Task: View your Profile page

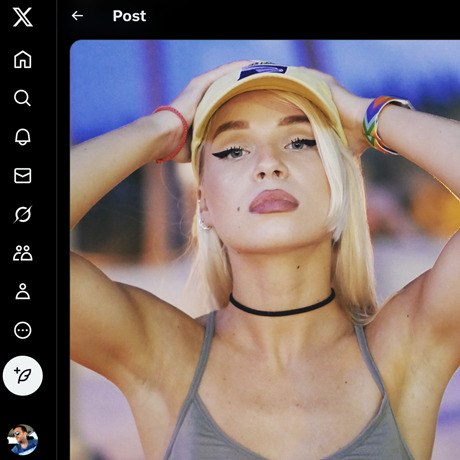Action: pyautogui.click(x=23, y=292)
